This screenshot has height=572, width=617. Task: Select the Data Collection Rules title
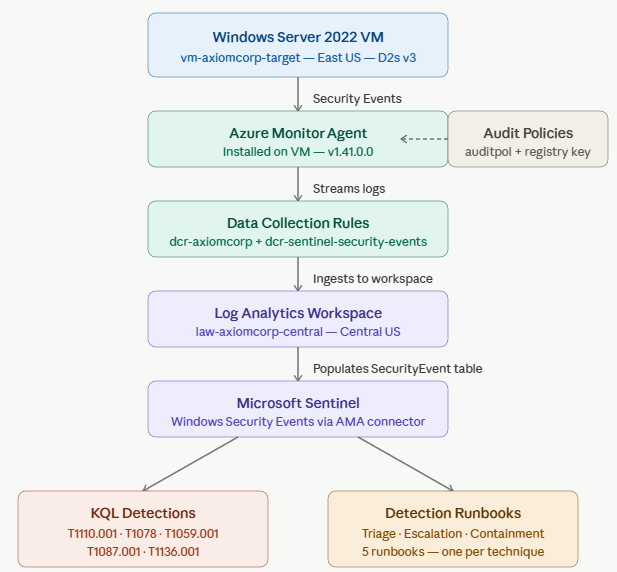[298, 223]
